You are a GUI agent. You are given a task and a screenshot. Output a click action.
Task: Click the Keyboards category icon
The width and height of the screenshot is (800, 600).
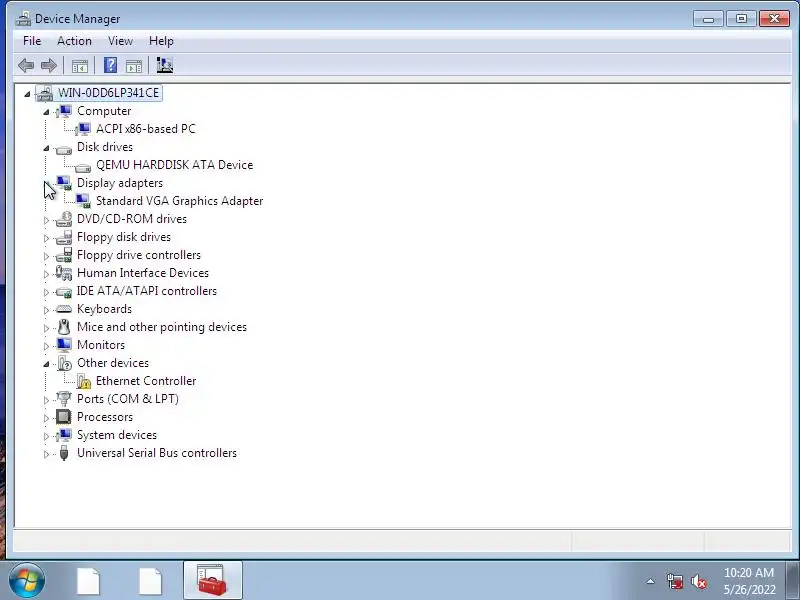(x=64, y=309)
